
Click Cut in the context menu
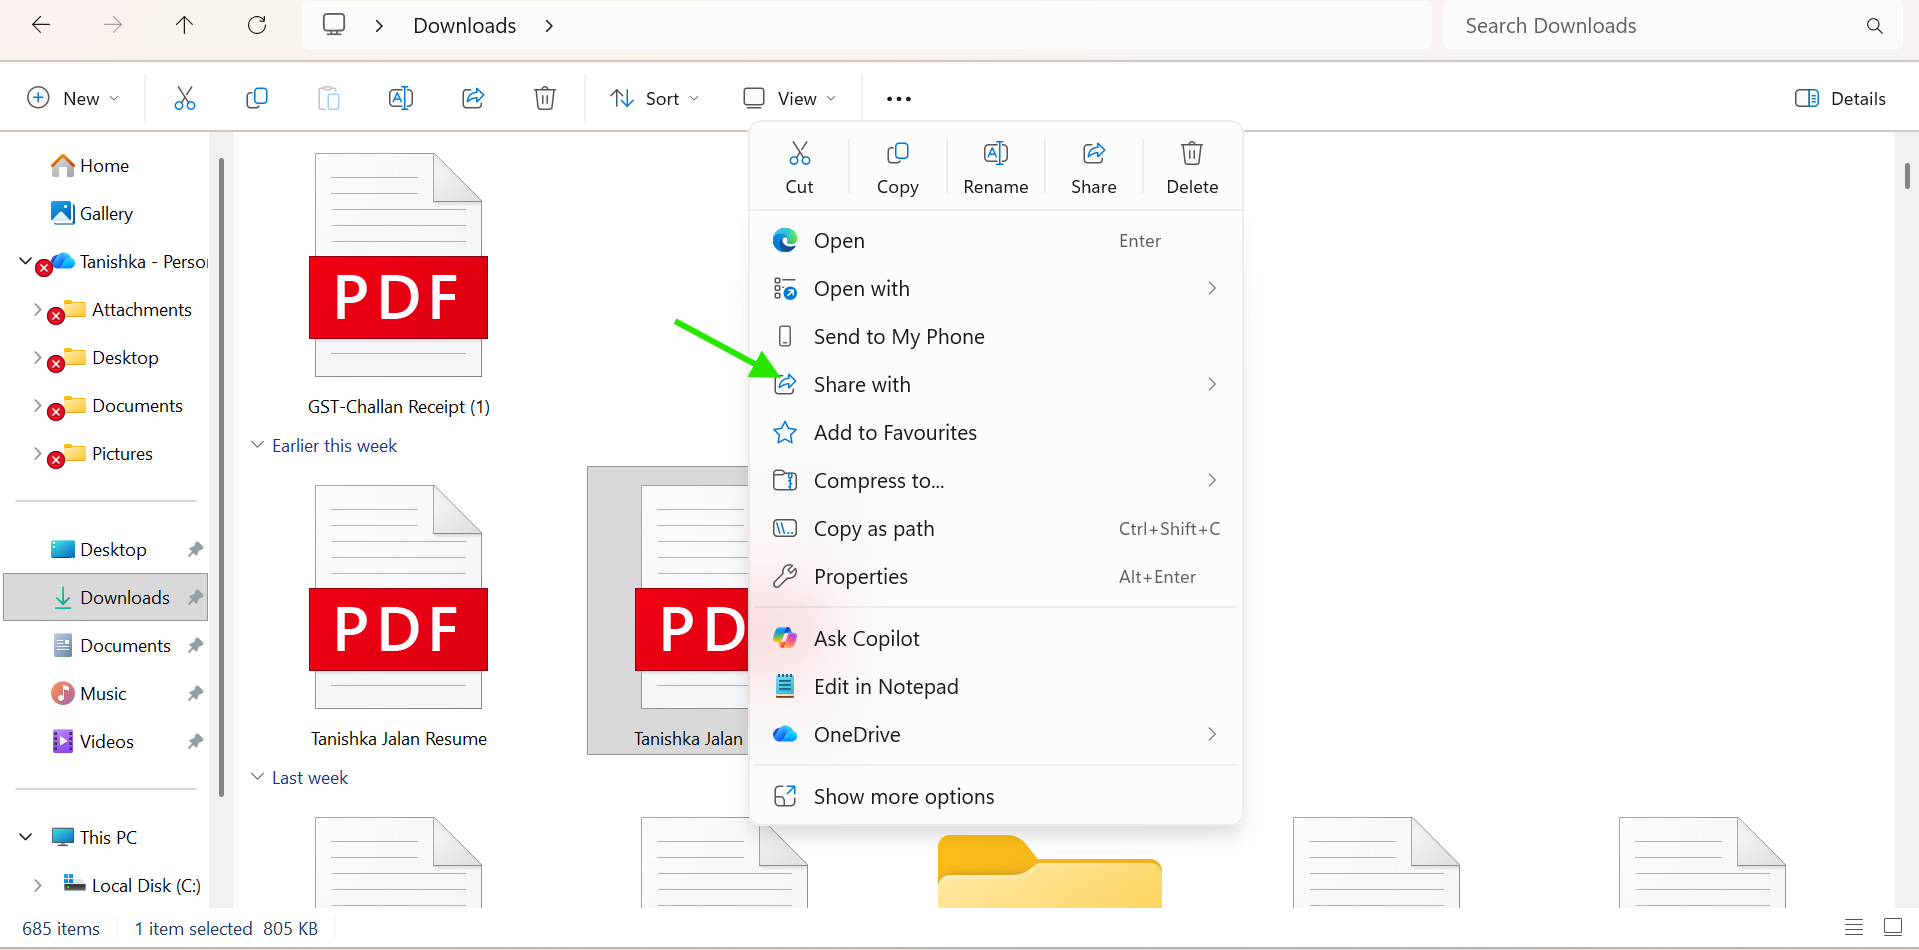[799, 168]
